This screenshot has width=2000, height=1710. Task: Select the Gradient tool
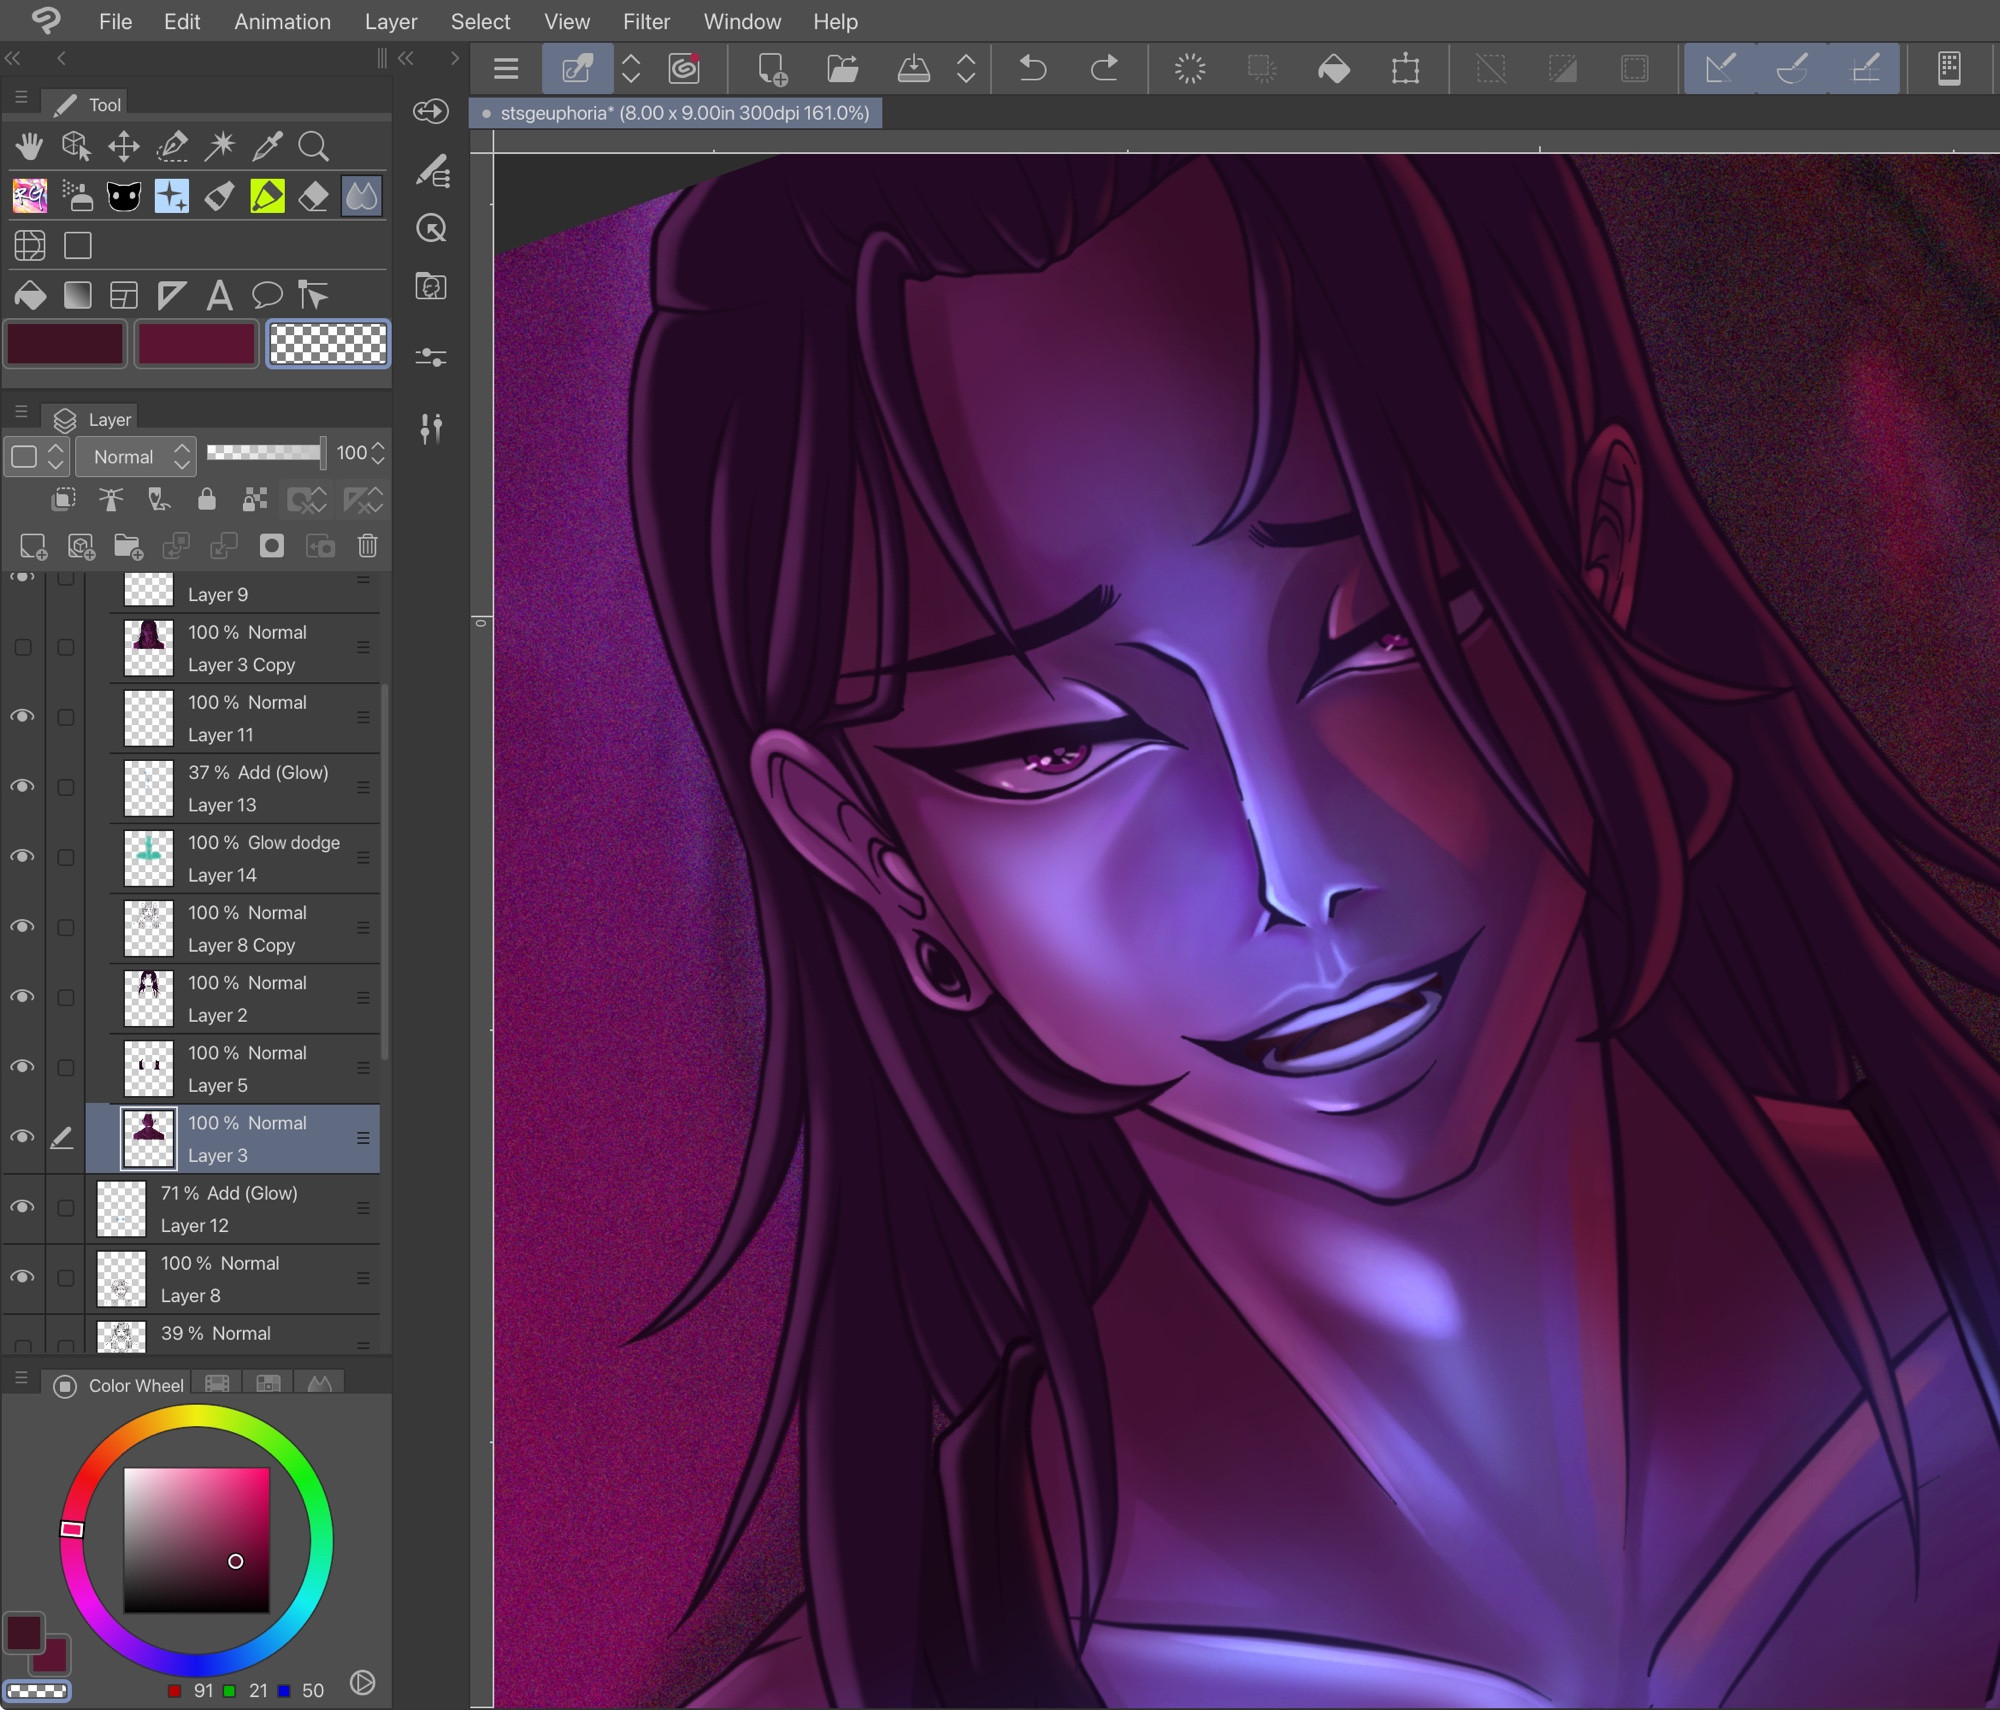pyautogui.click(x=77, y=295)
